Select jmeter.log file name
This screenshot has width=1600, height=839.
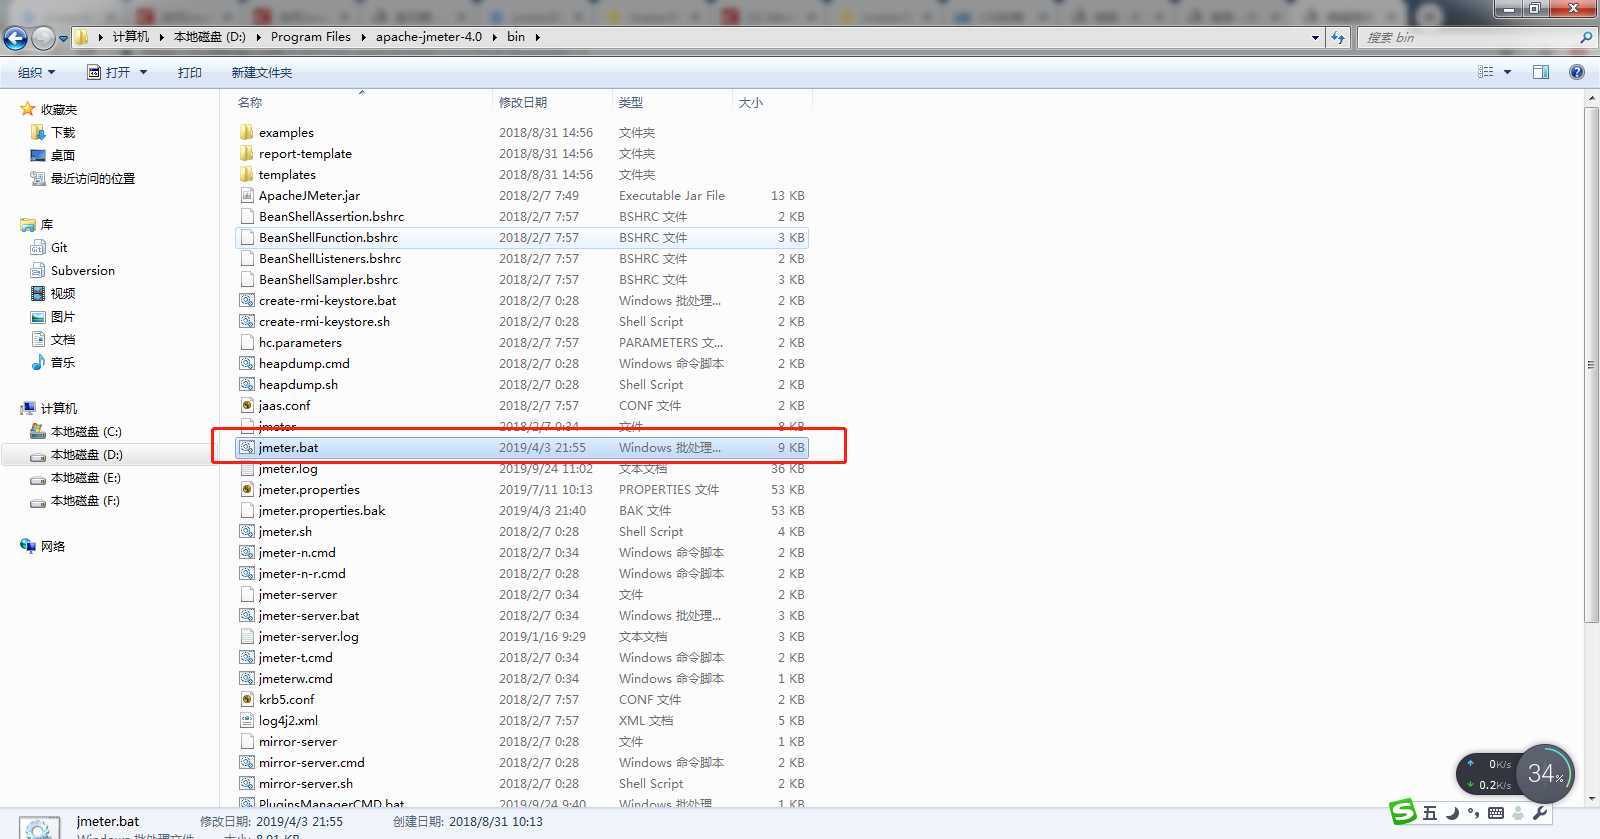[x=288, y=468]
